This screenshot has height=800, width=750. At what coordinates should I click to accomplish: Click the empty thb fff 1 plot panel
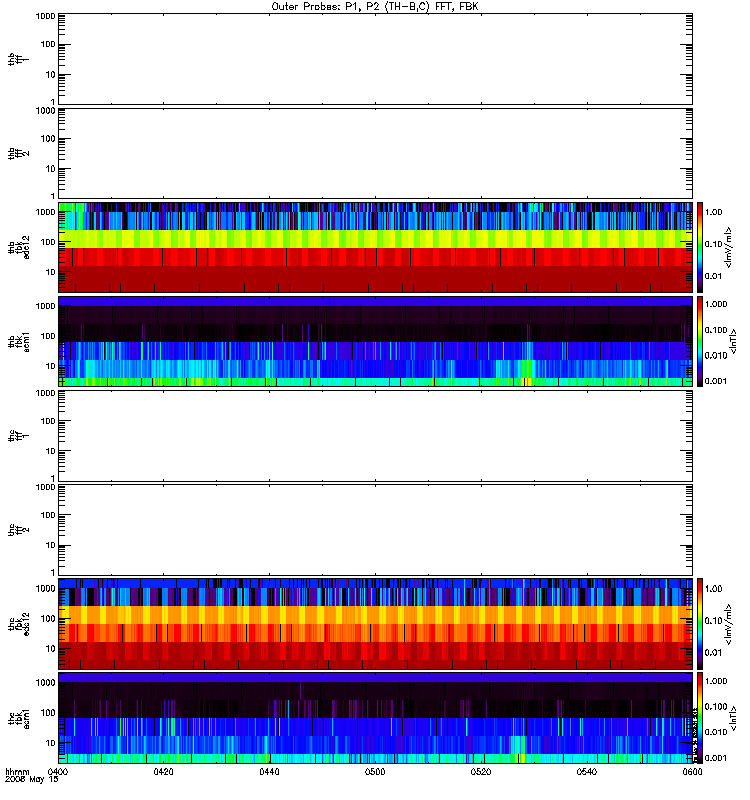pyautogui.click(x=375, y=59)
